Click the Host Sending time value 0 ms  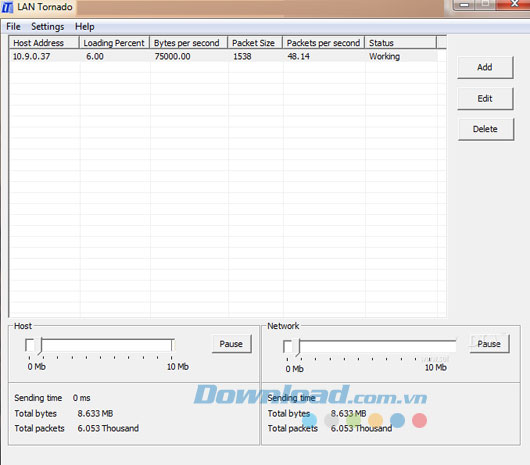pyautogui.click(x=81, y=398)
